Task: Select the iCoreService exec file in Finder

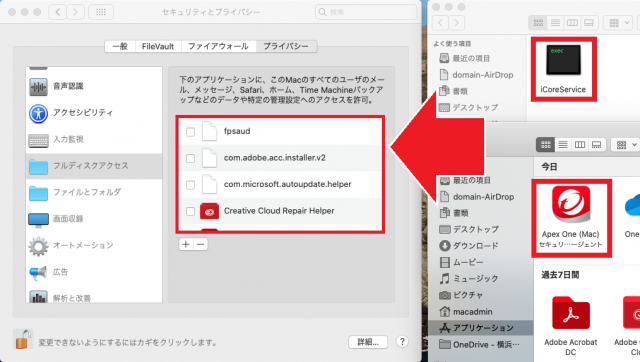Action: [563, 69]
